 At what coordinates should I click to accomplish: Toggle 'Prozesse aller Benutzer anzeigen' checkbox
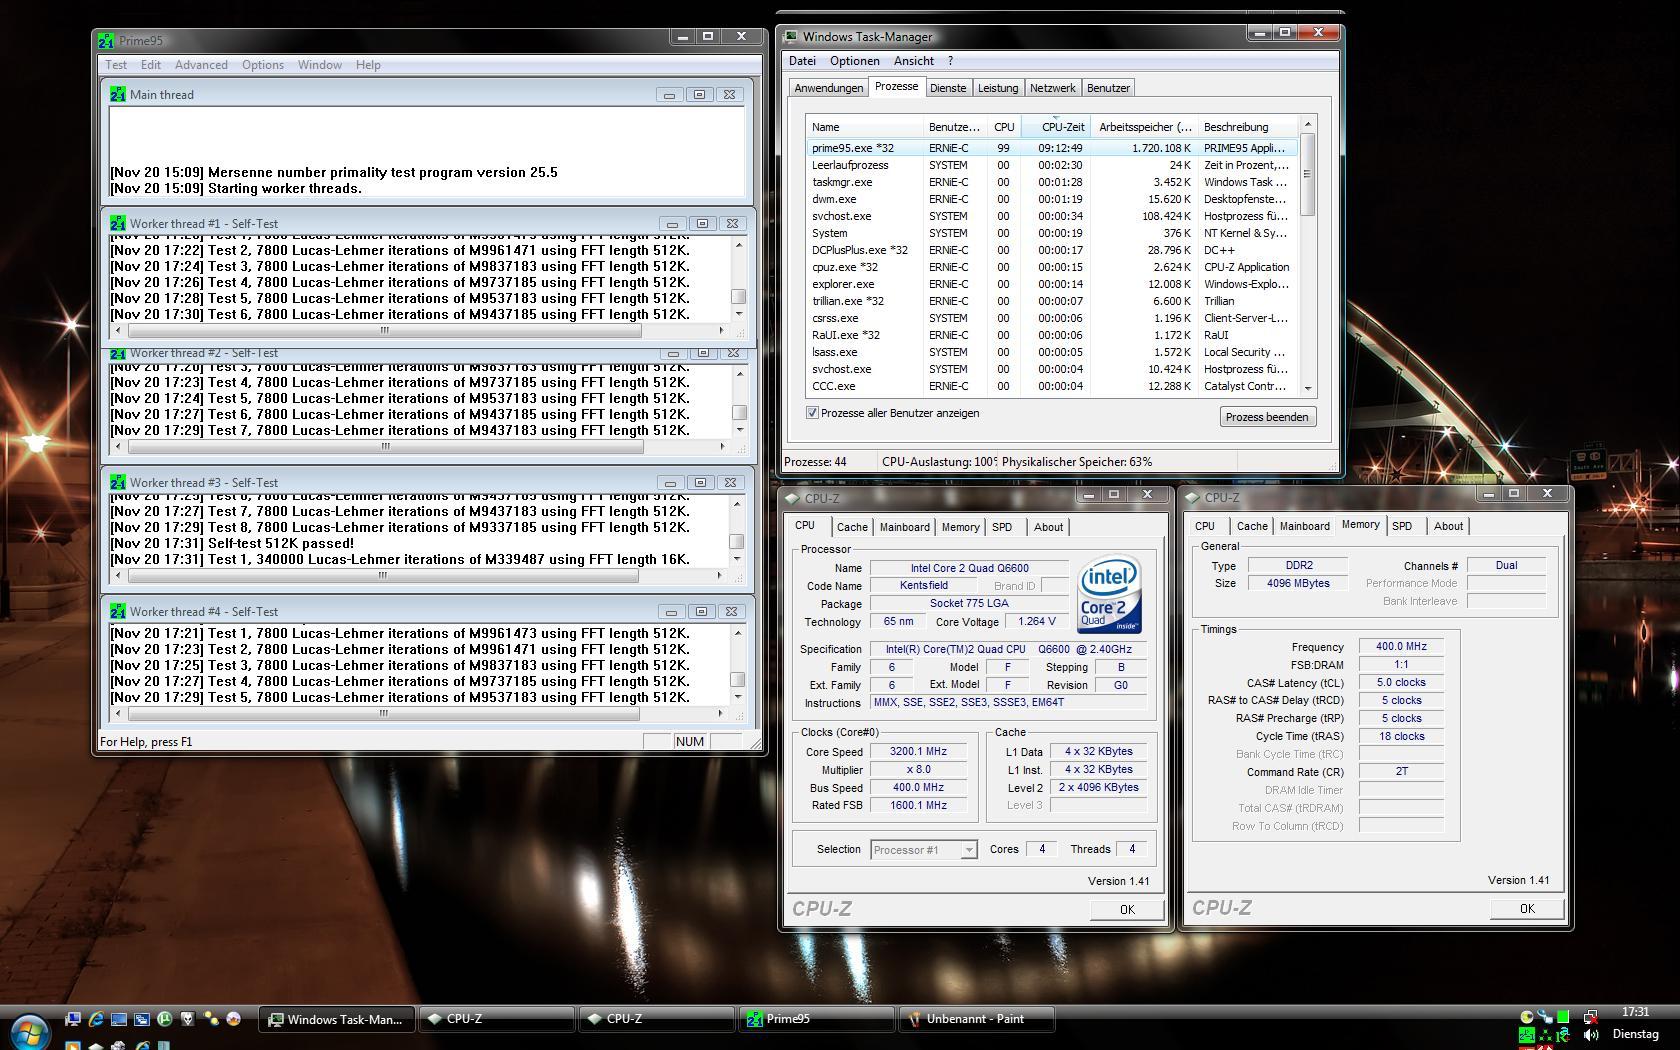[812, 413]
